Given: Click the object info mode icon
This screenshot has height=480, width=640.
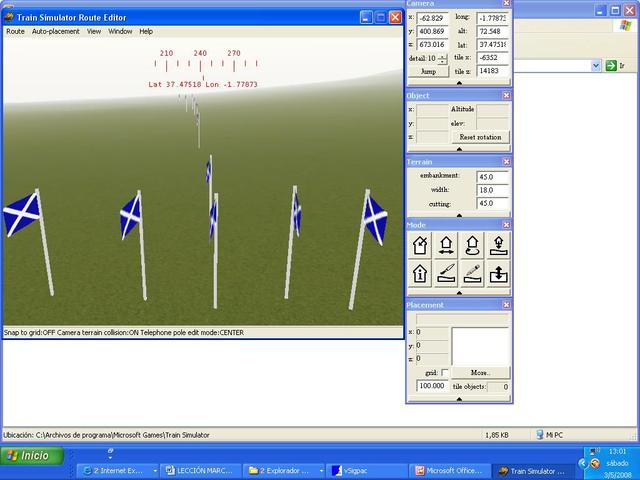Looking at the screenshot, I should pos(421,272).
